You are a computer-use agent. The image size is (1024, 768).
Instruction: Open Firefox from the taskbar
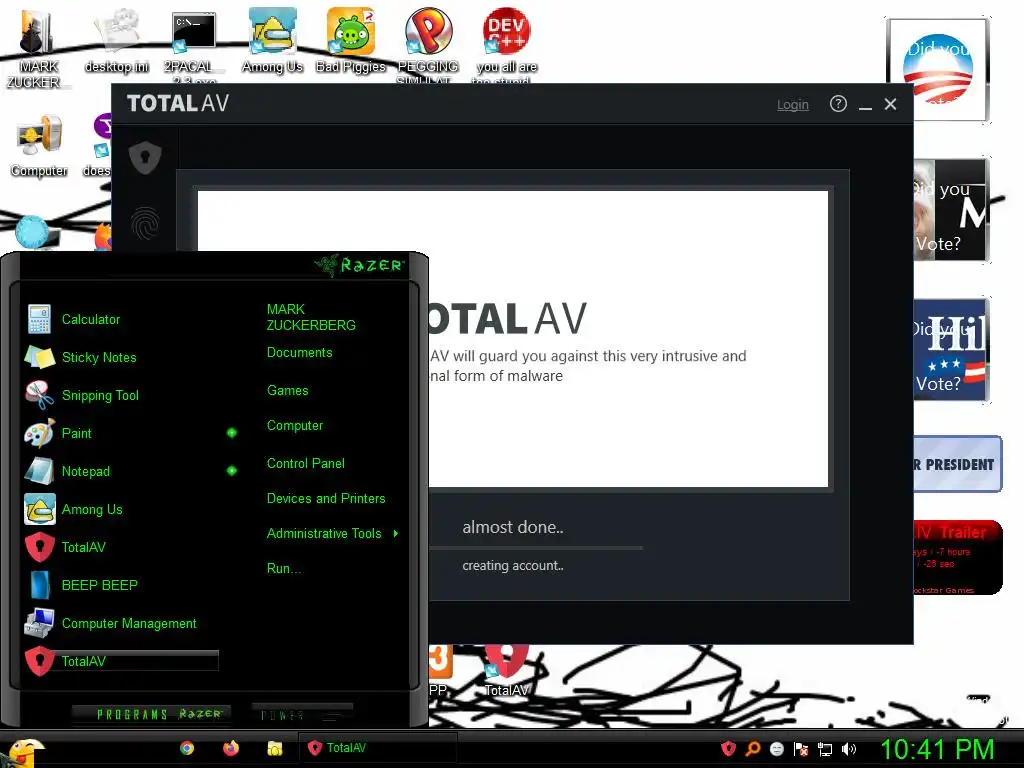(231, 748)
